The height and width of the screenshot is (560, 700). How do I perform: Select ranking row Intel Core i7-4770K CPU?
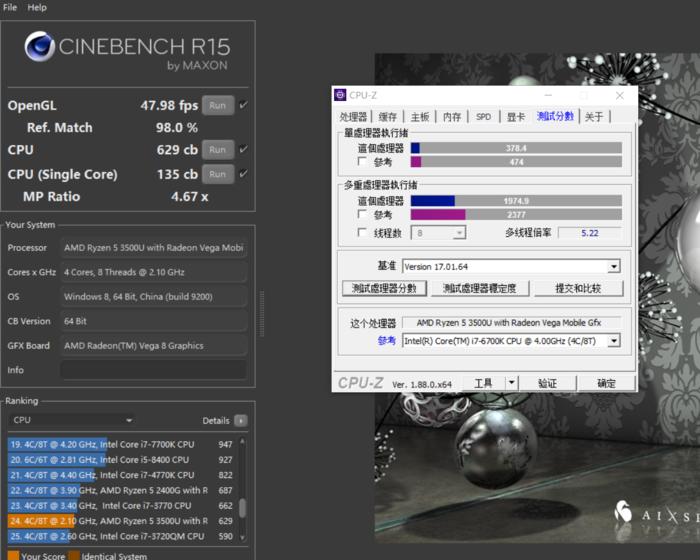[x=121, y=475]
